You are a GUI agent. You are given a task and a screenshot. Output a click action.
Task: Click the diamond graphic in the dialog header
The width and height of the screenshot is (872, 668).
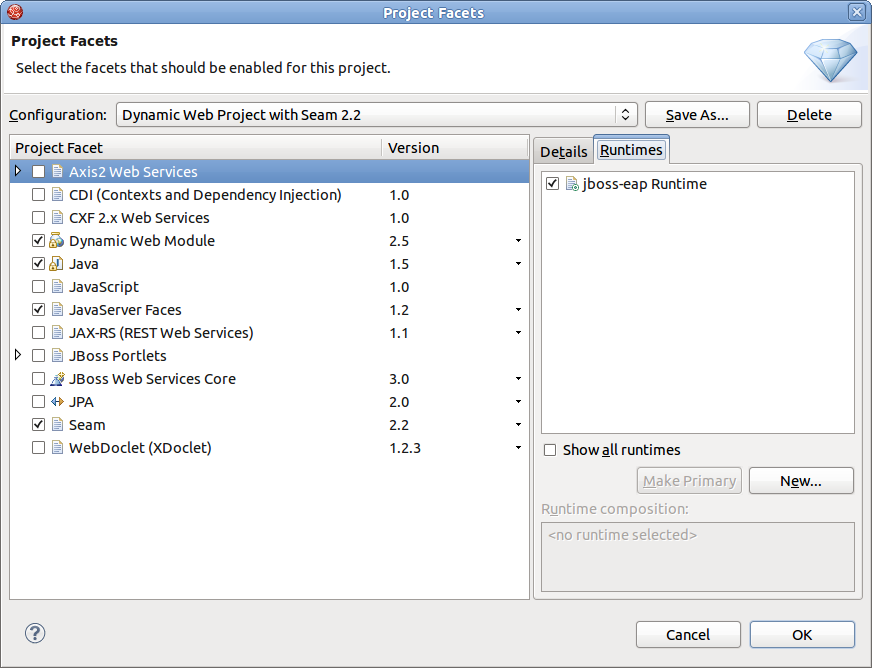[x=830, y=60]
